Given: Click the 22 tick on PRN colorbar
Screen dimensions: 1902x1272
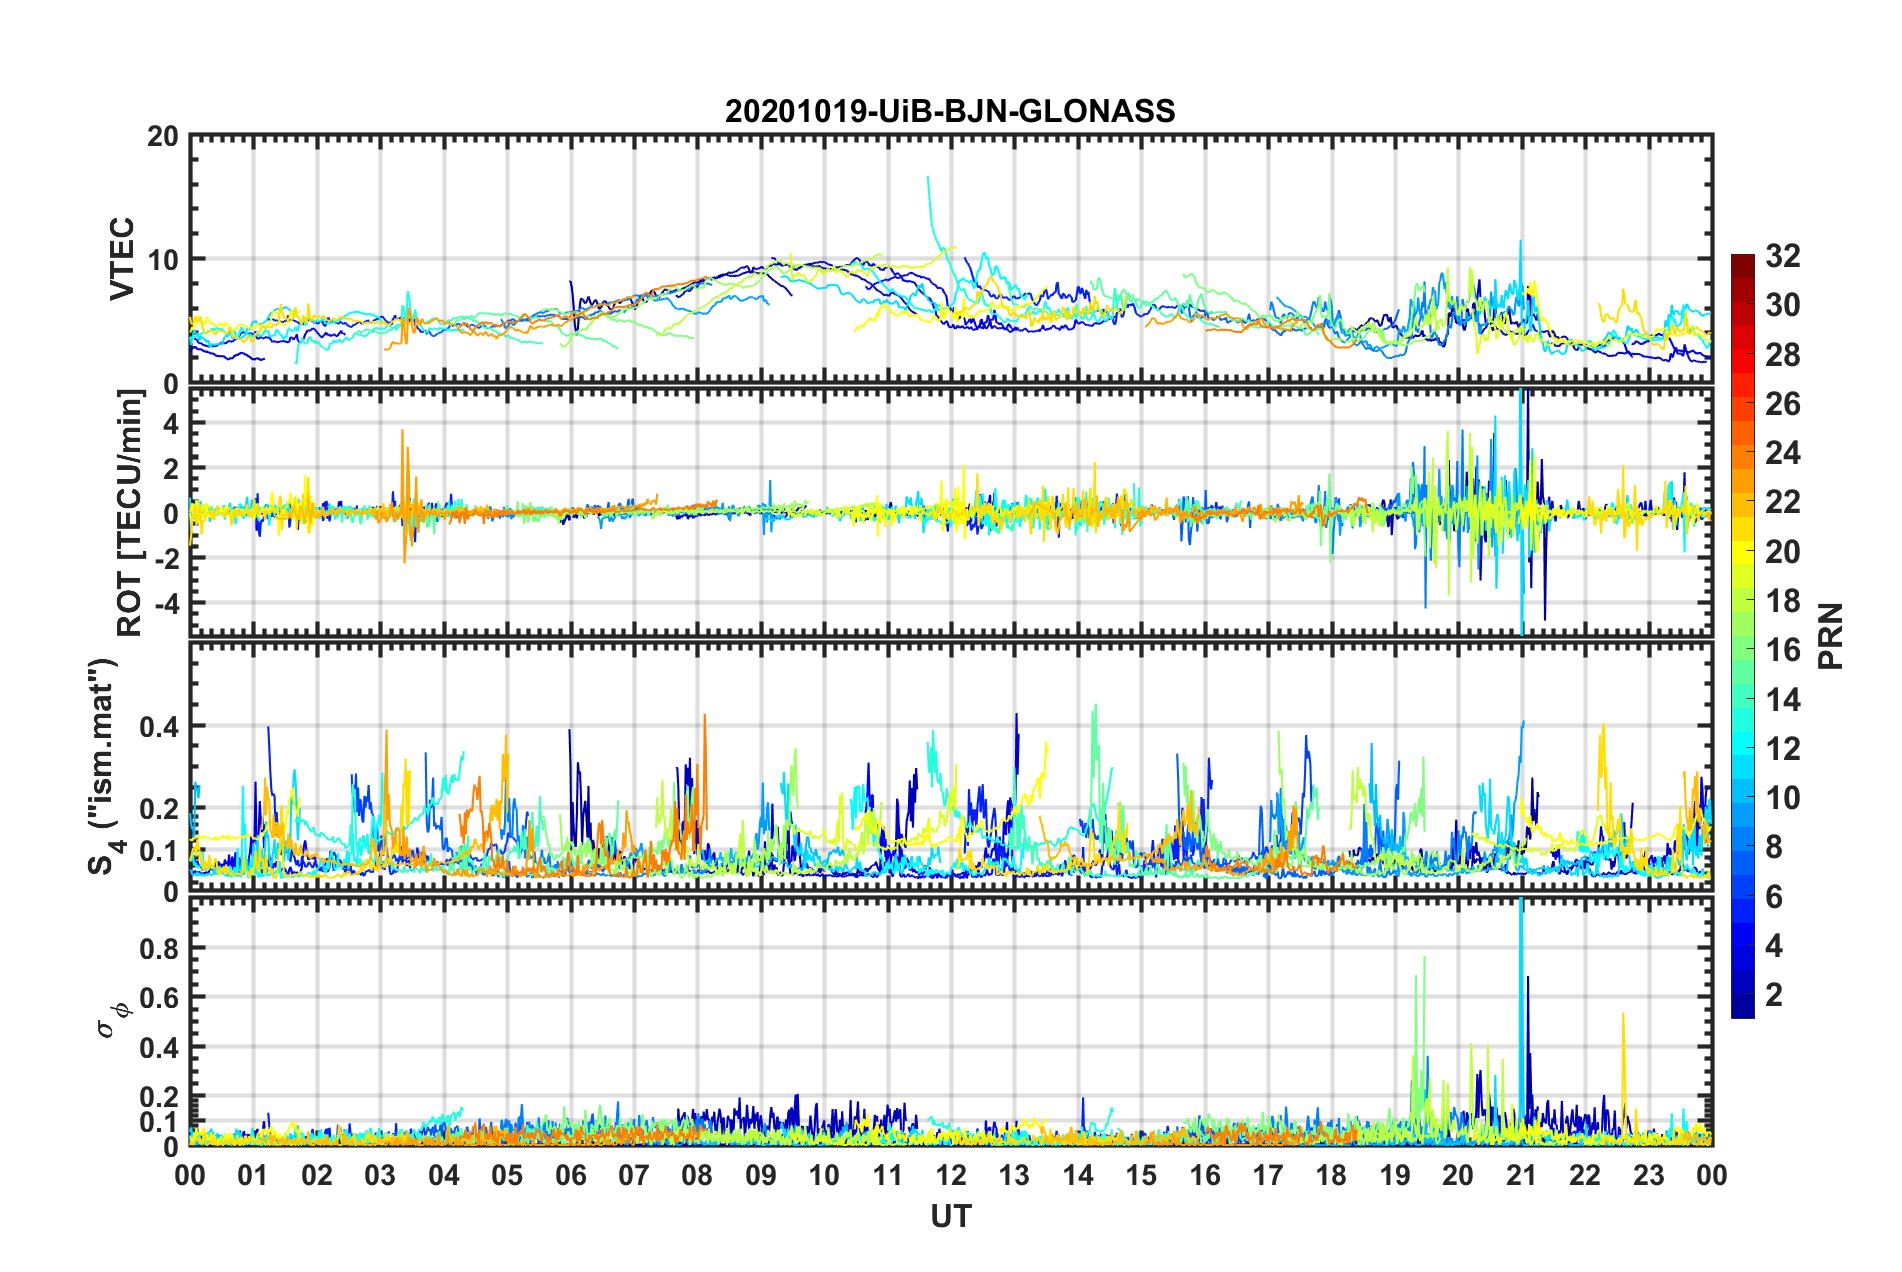Looking at the screenshot, I should [1783, 502].
